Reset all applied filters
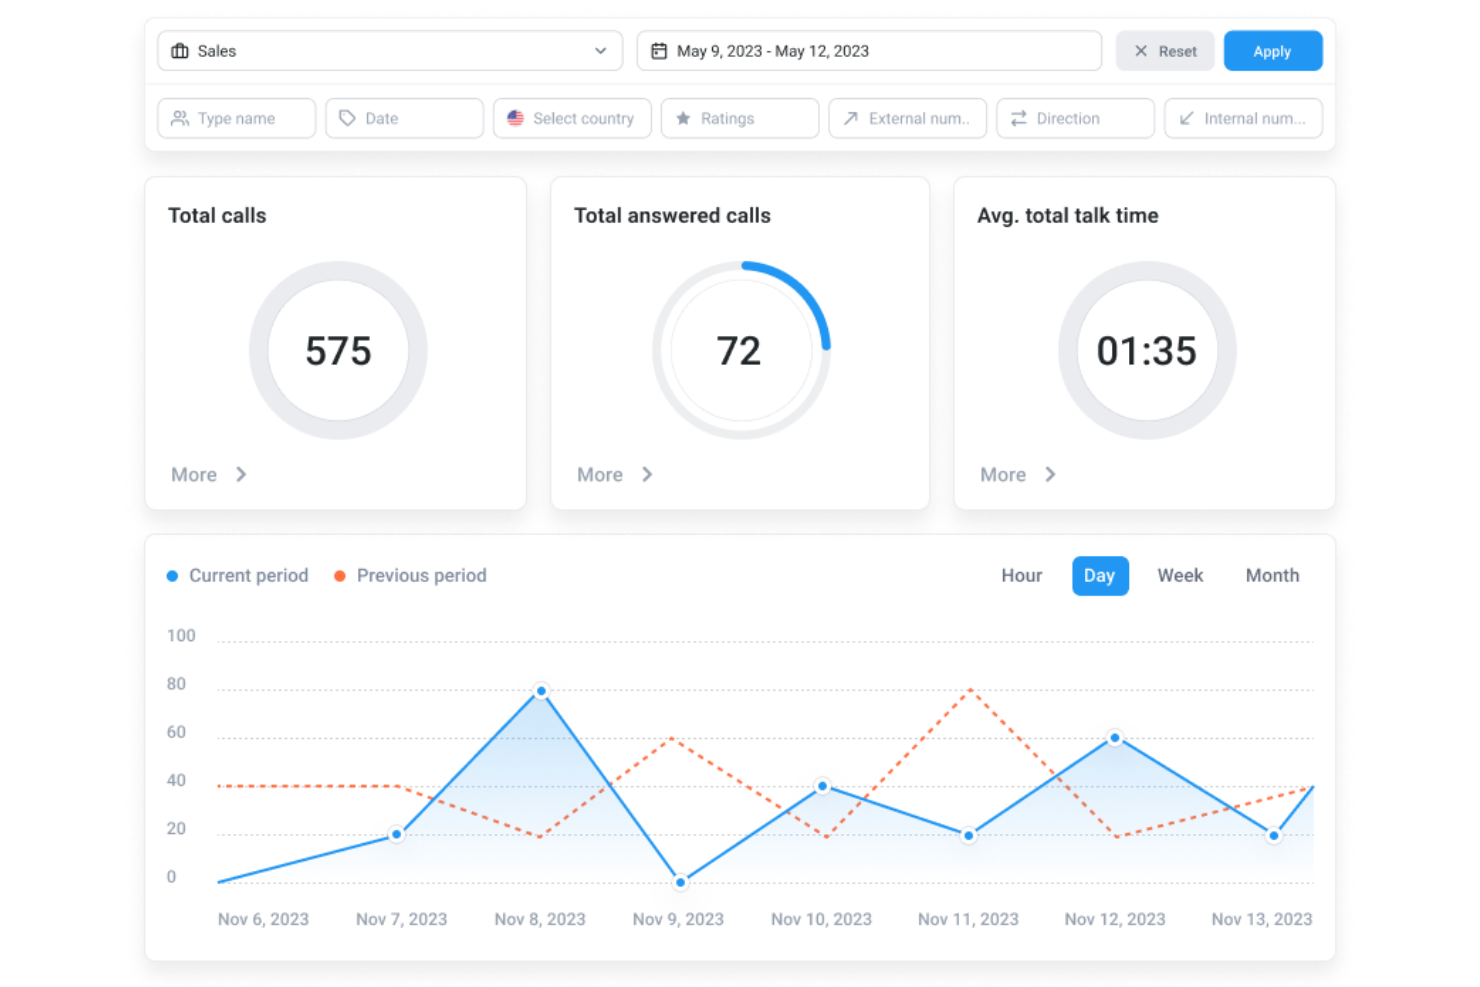Screen dimensions: 1480x987 point(1164,50)
